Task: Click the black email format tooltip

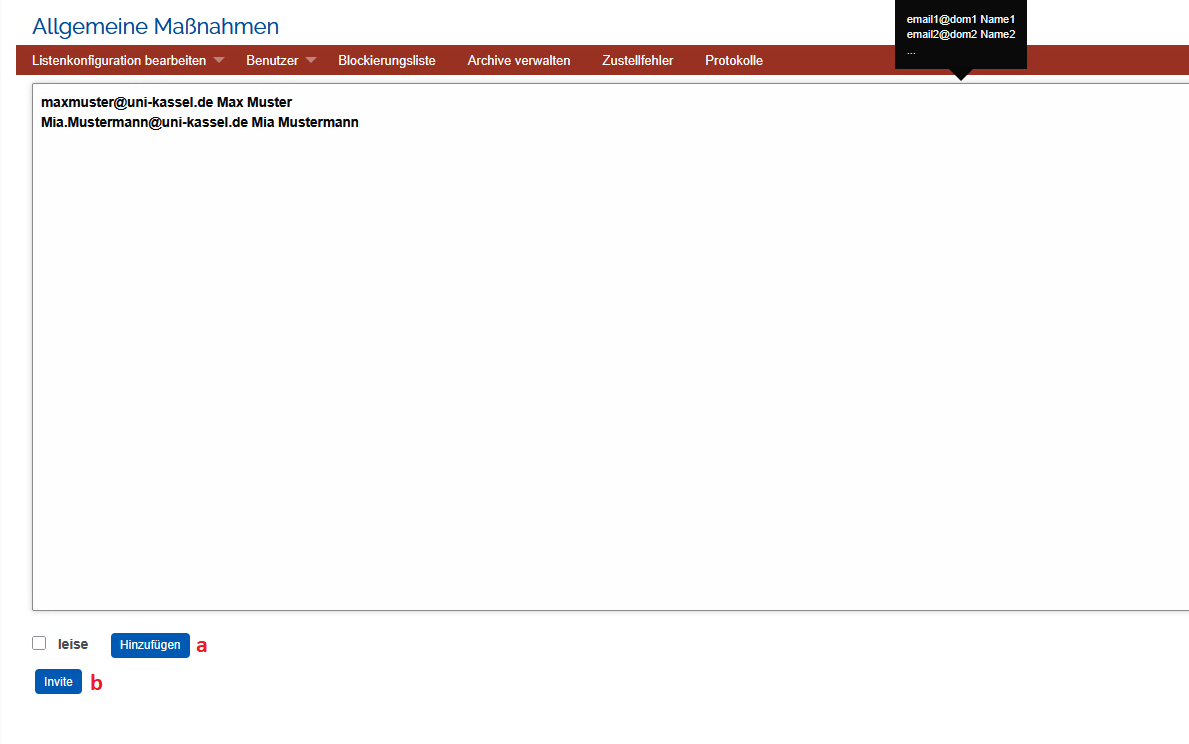Action: click(960, 35)
